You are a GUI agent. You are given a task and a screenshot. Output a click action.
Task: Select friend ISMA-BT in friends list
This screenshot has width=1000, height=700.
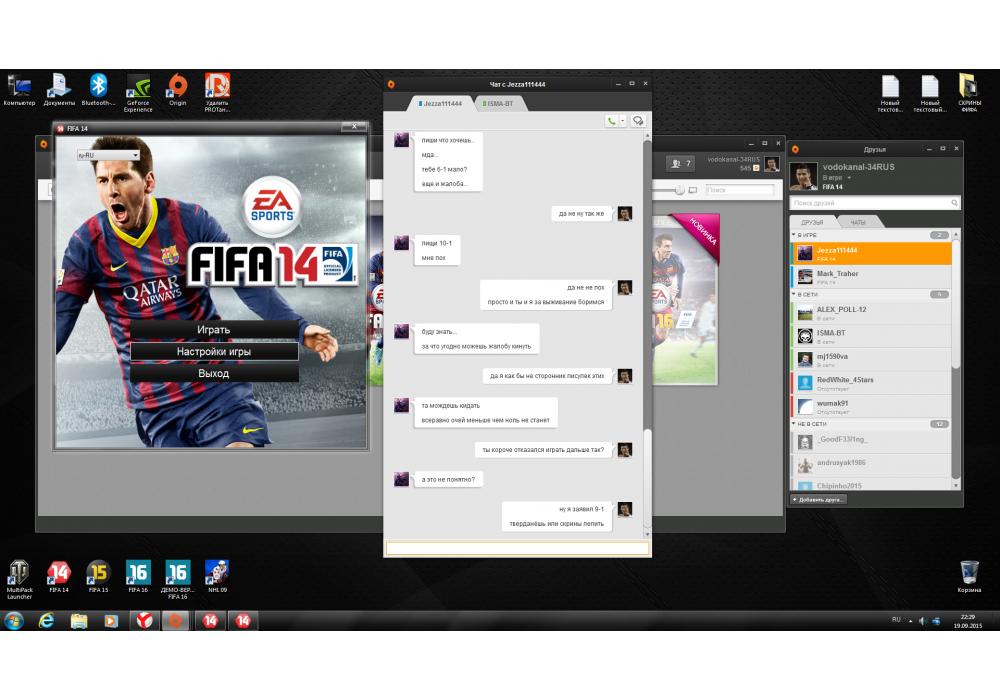pos(871,336)
